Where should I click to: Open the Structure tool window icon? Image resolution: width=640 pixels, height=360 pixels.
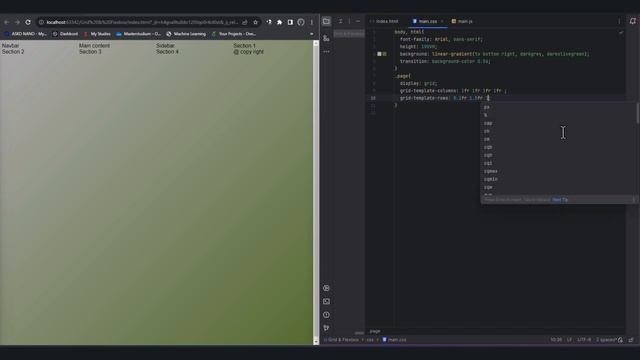point(326,38)
